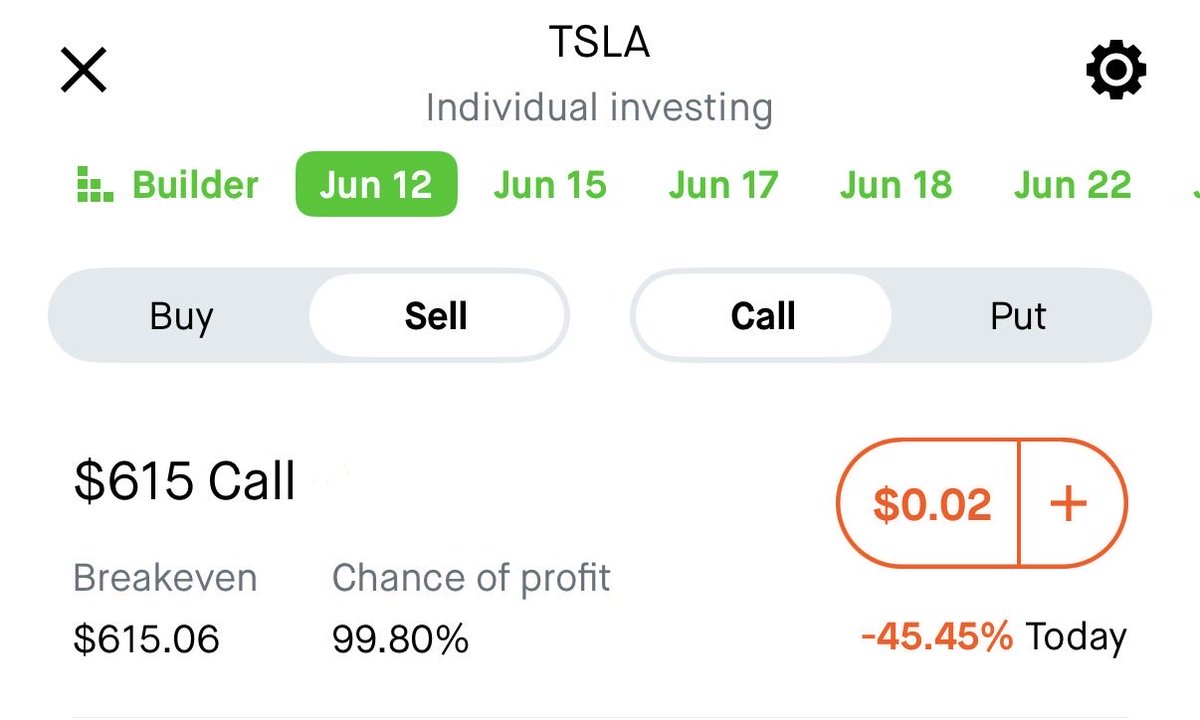
Task: Switch to Call options
Action: (x=763, y=316)
